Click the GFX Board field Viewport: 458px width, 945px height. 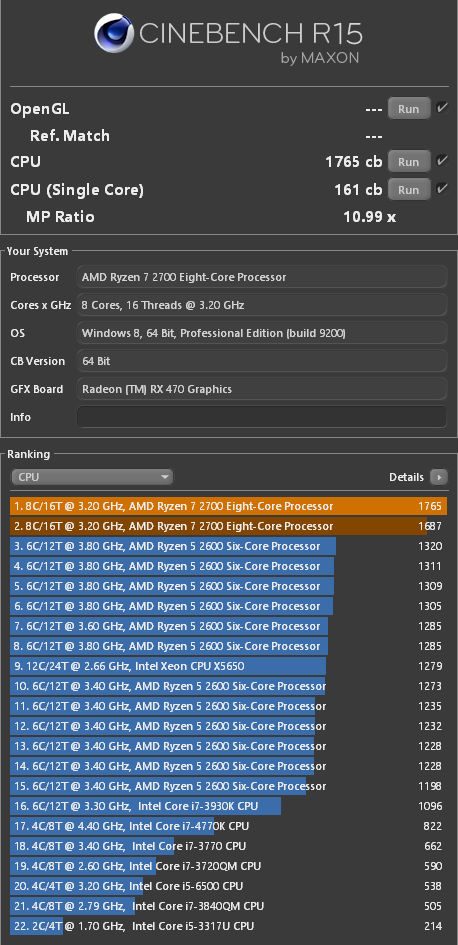point(262,389)
